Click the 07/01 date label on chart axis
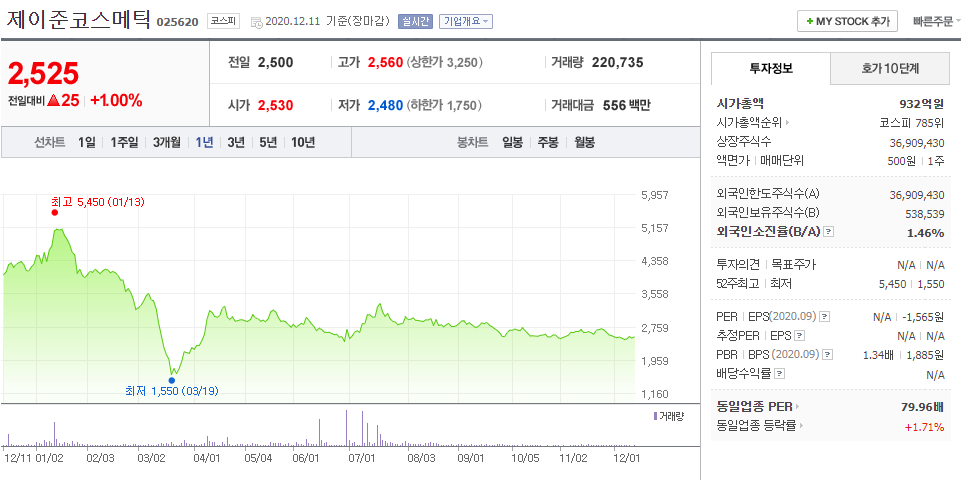 tap(362, 458)
